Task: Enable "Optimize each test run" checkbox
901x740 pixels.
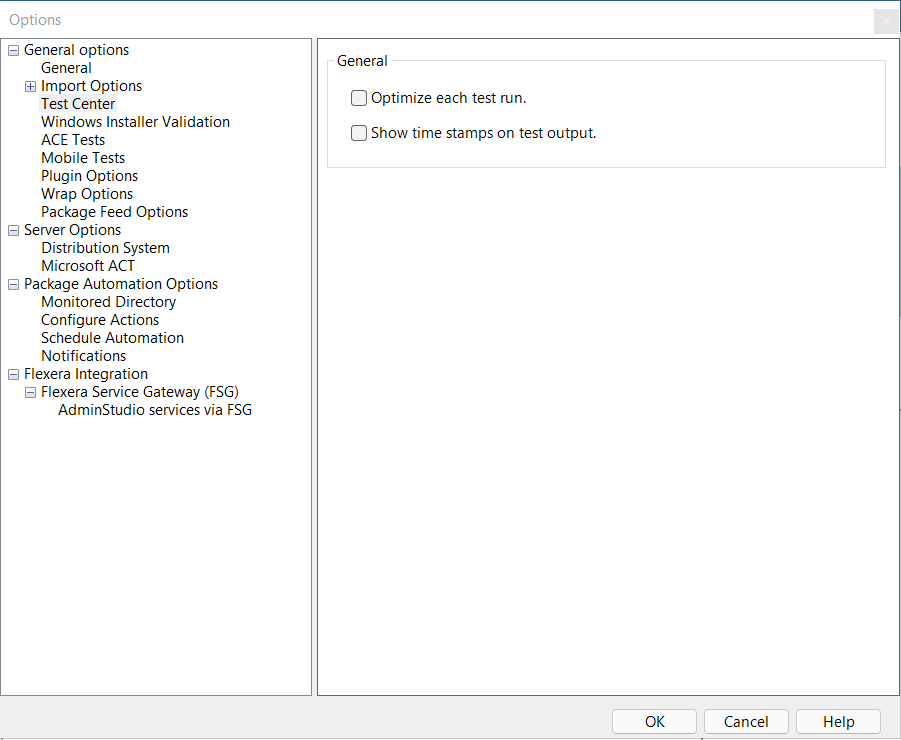Action: [x=358, y=98]
